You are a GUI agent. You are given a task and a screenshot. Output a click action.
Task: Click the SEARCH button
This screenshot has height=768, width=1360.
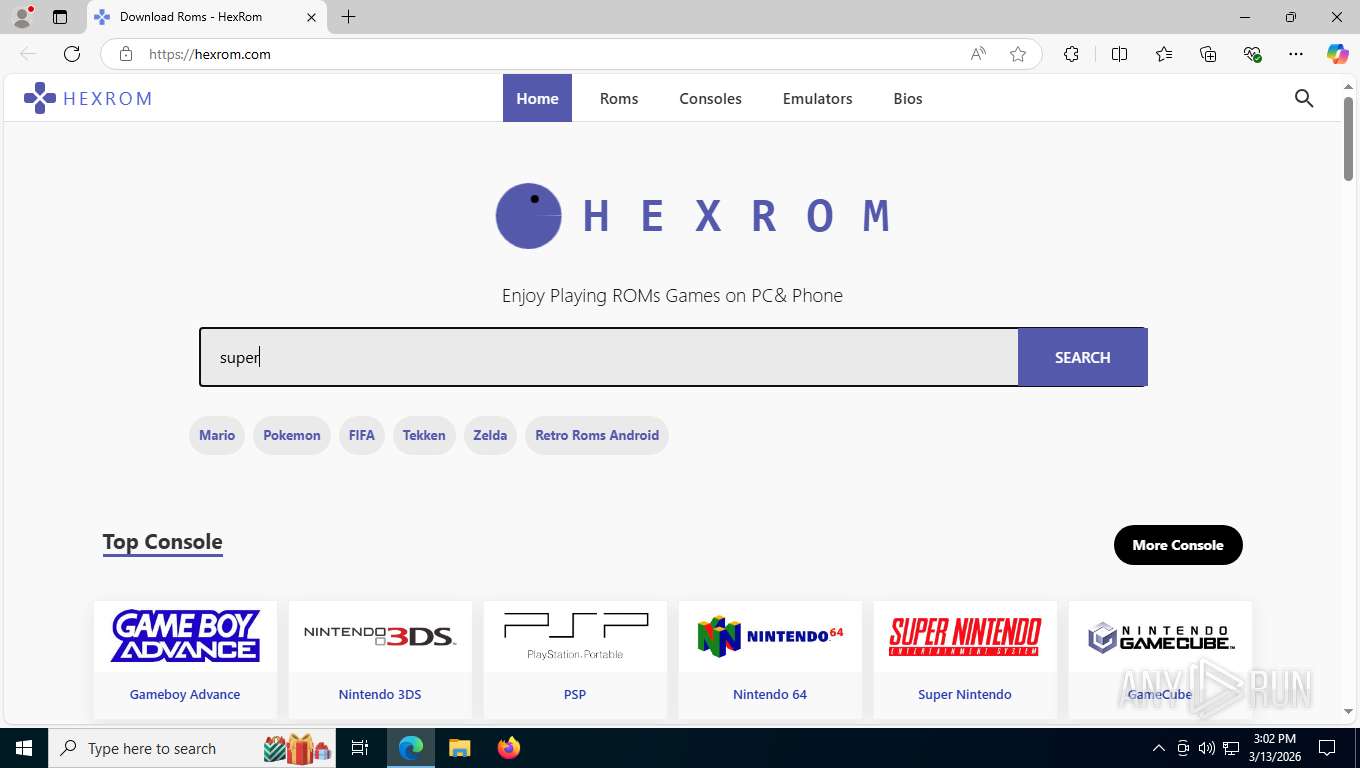click(1082, 357)
